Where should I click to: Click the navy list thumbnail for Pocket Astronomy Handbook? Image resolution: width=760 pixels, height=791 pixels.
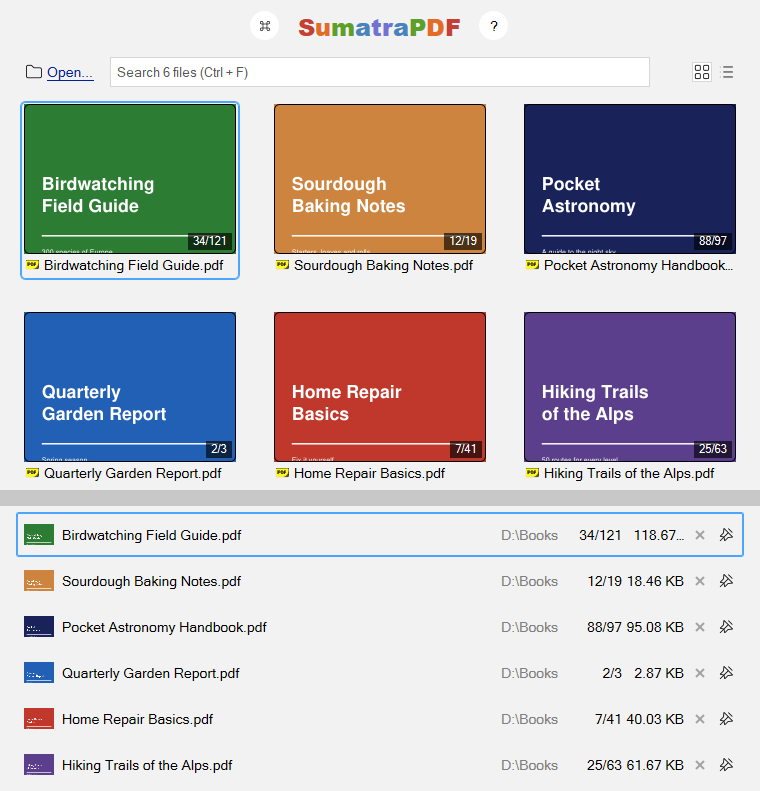(x=39, y=627)
